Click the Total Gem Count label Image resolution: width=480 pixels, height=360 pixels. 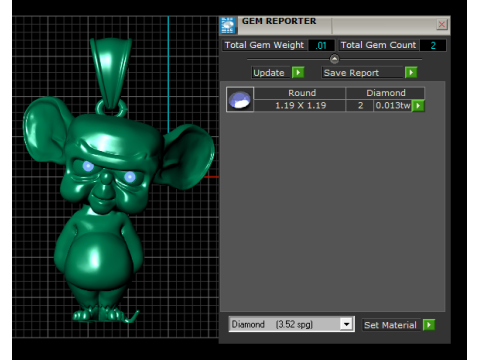(378, 45)
